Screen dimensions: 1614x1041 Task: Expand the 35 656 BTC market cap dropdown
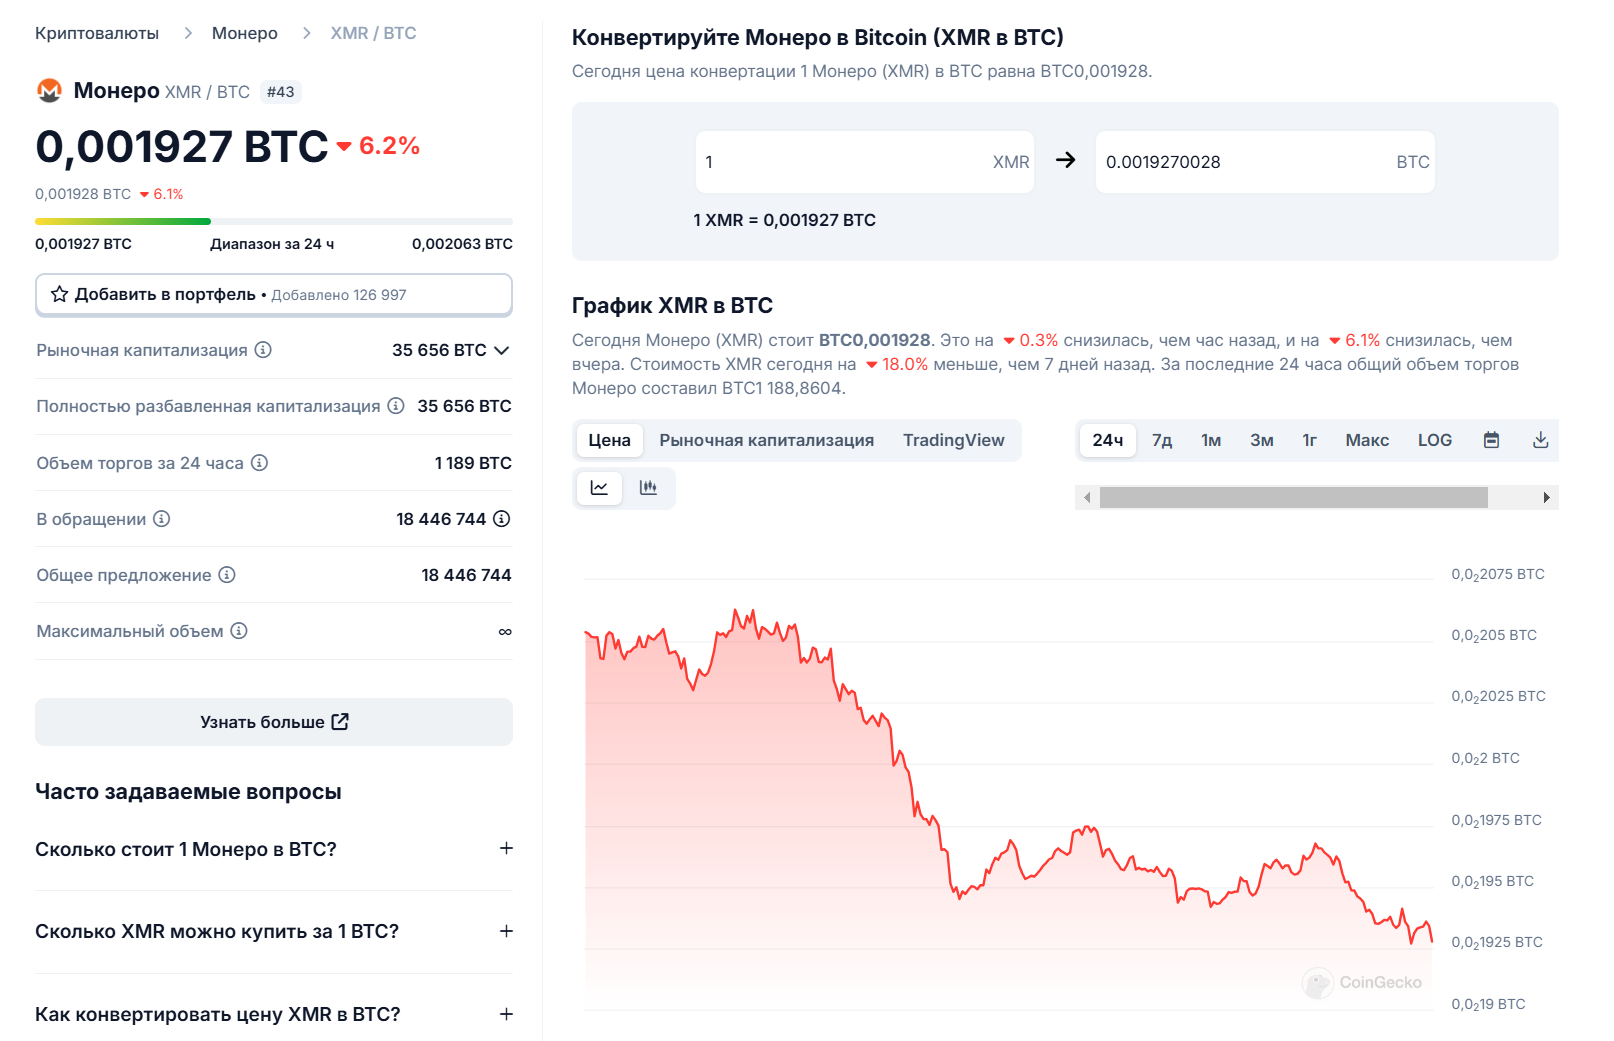pos(502,350)
